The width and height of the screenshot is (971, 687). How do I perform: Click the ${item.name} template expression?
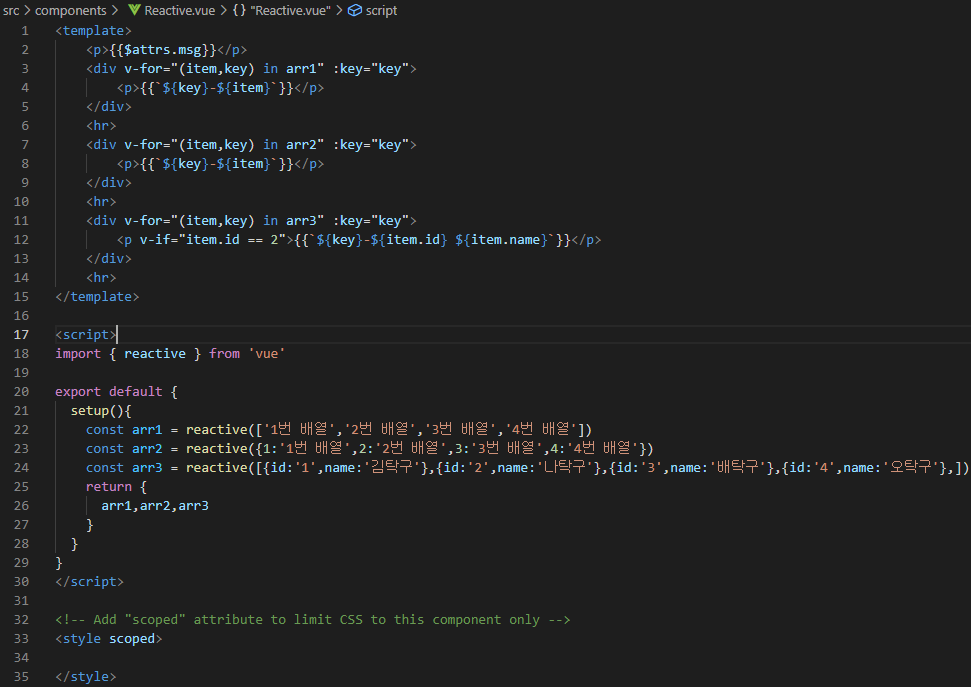pyautogui.click(x=502, y=240)
